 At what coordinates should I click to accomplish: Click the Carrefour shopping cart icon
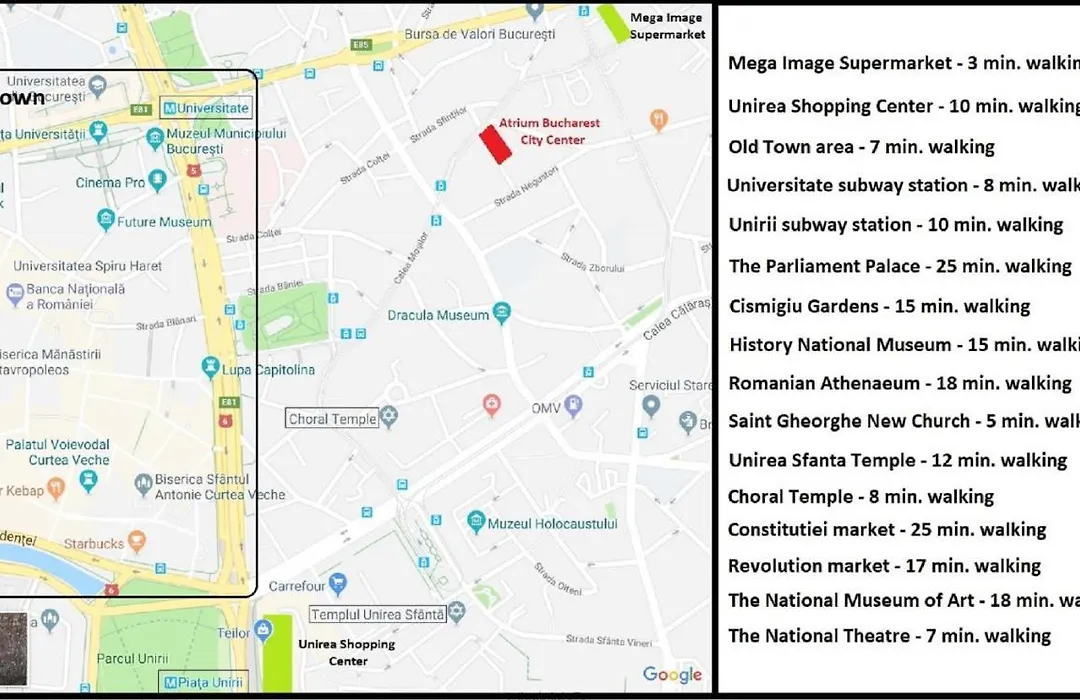tap(338, 584)
